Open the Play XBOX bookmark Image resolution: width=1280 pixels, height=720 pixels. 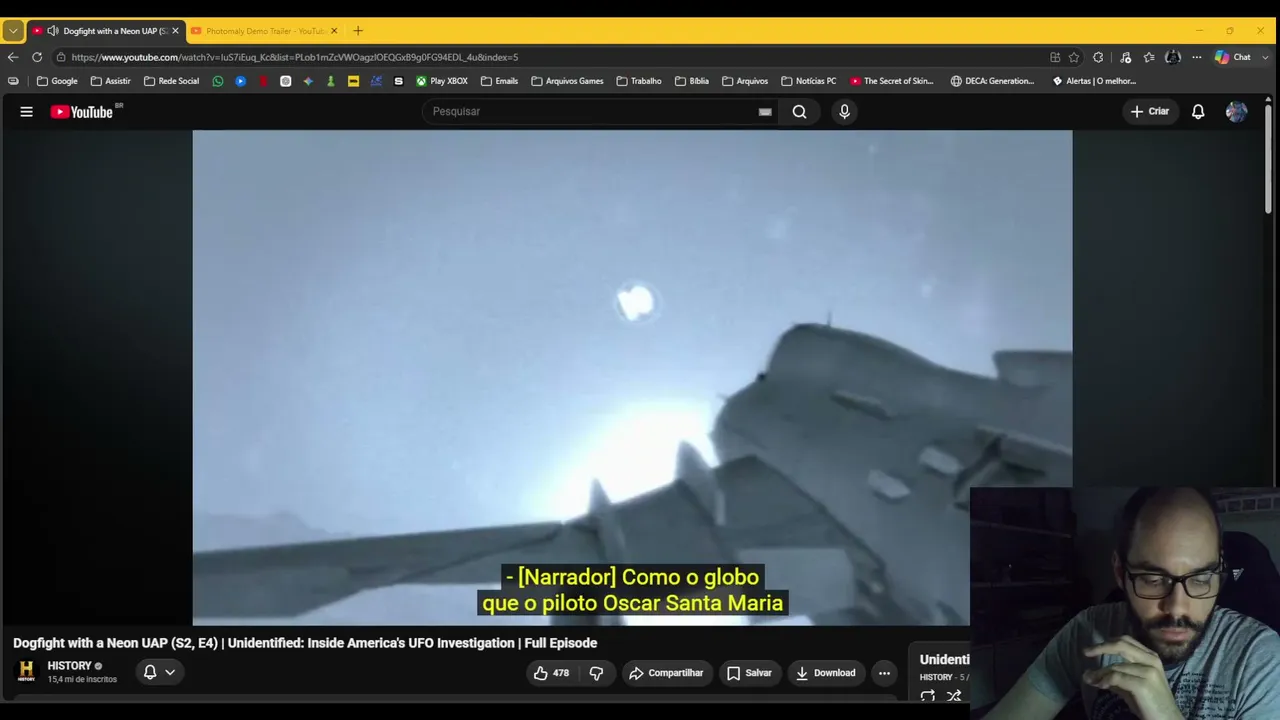click(442, 81)
